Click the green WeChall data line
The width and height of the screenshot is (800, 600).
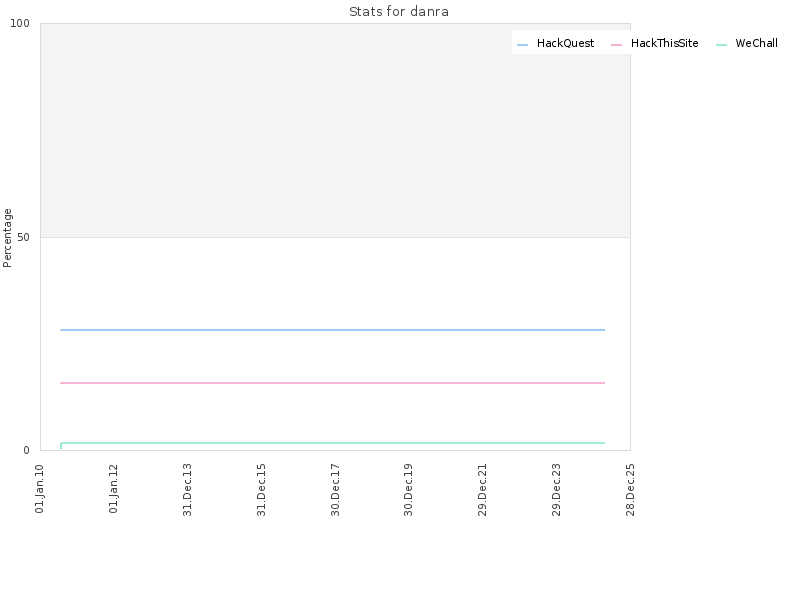(x=333, y=443)
